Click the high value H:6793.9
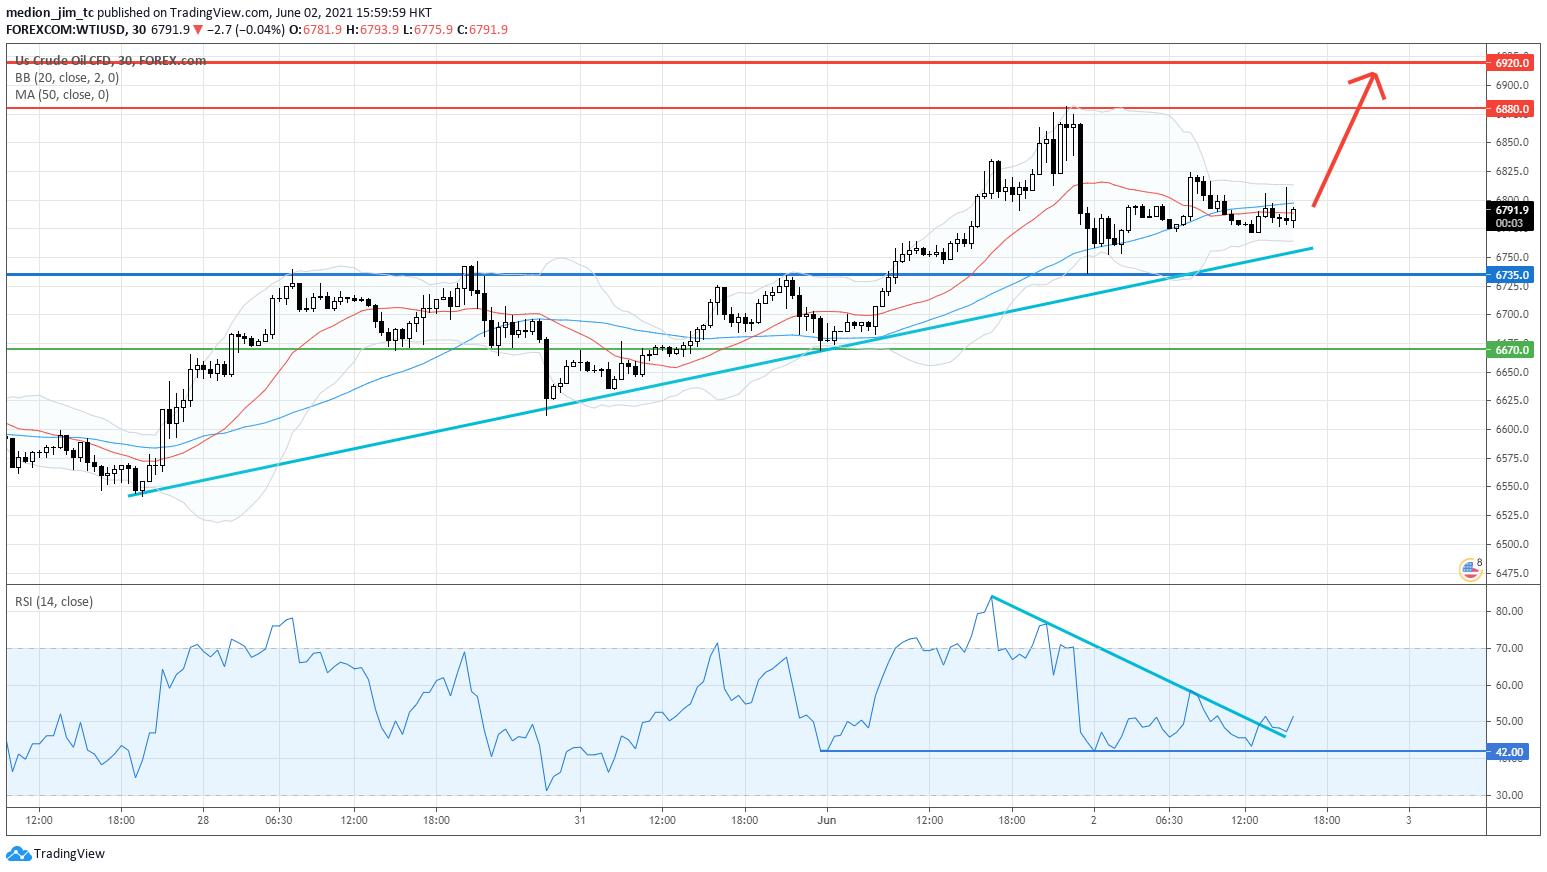Viewport: 1547px width, 872px height. coord(373,29)
